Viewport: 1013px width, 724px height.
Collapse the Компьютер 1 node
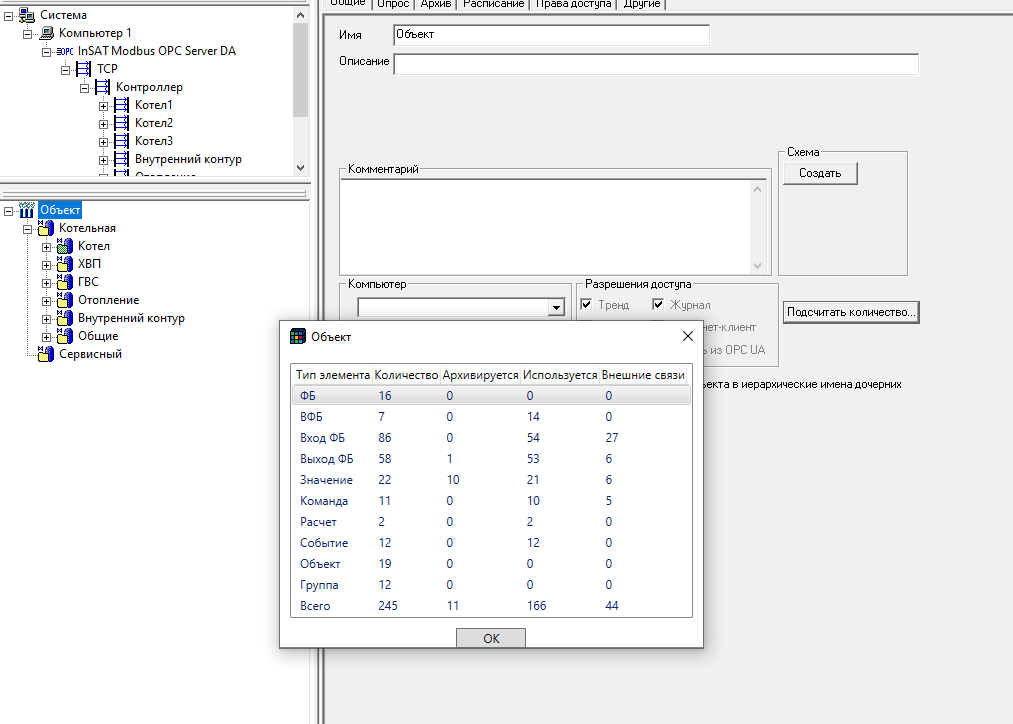point(27,34)
